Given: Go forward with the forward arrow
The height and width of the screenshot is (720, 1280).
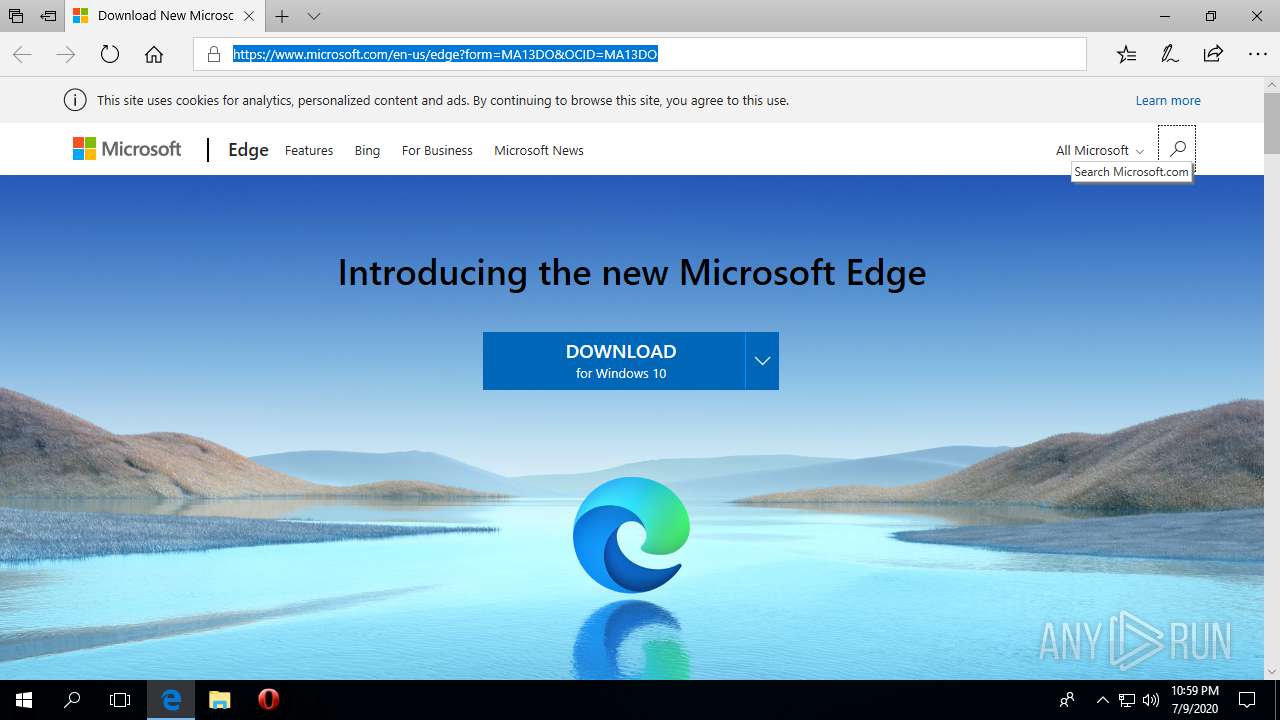Looking at the screenshot, I should 66,54.
